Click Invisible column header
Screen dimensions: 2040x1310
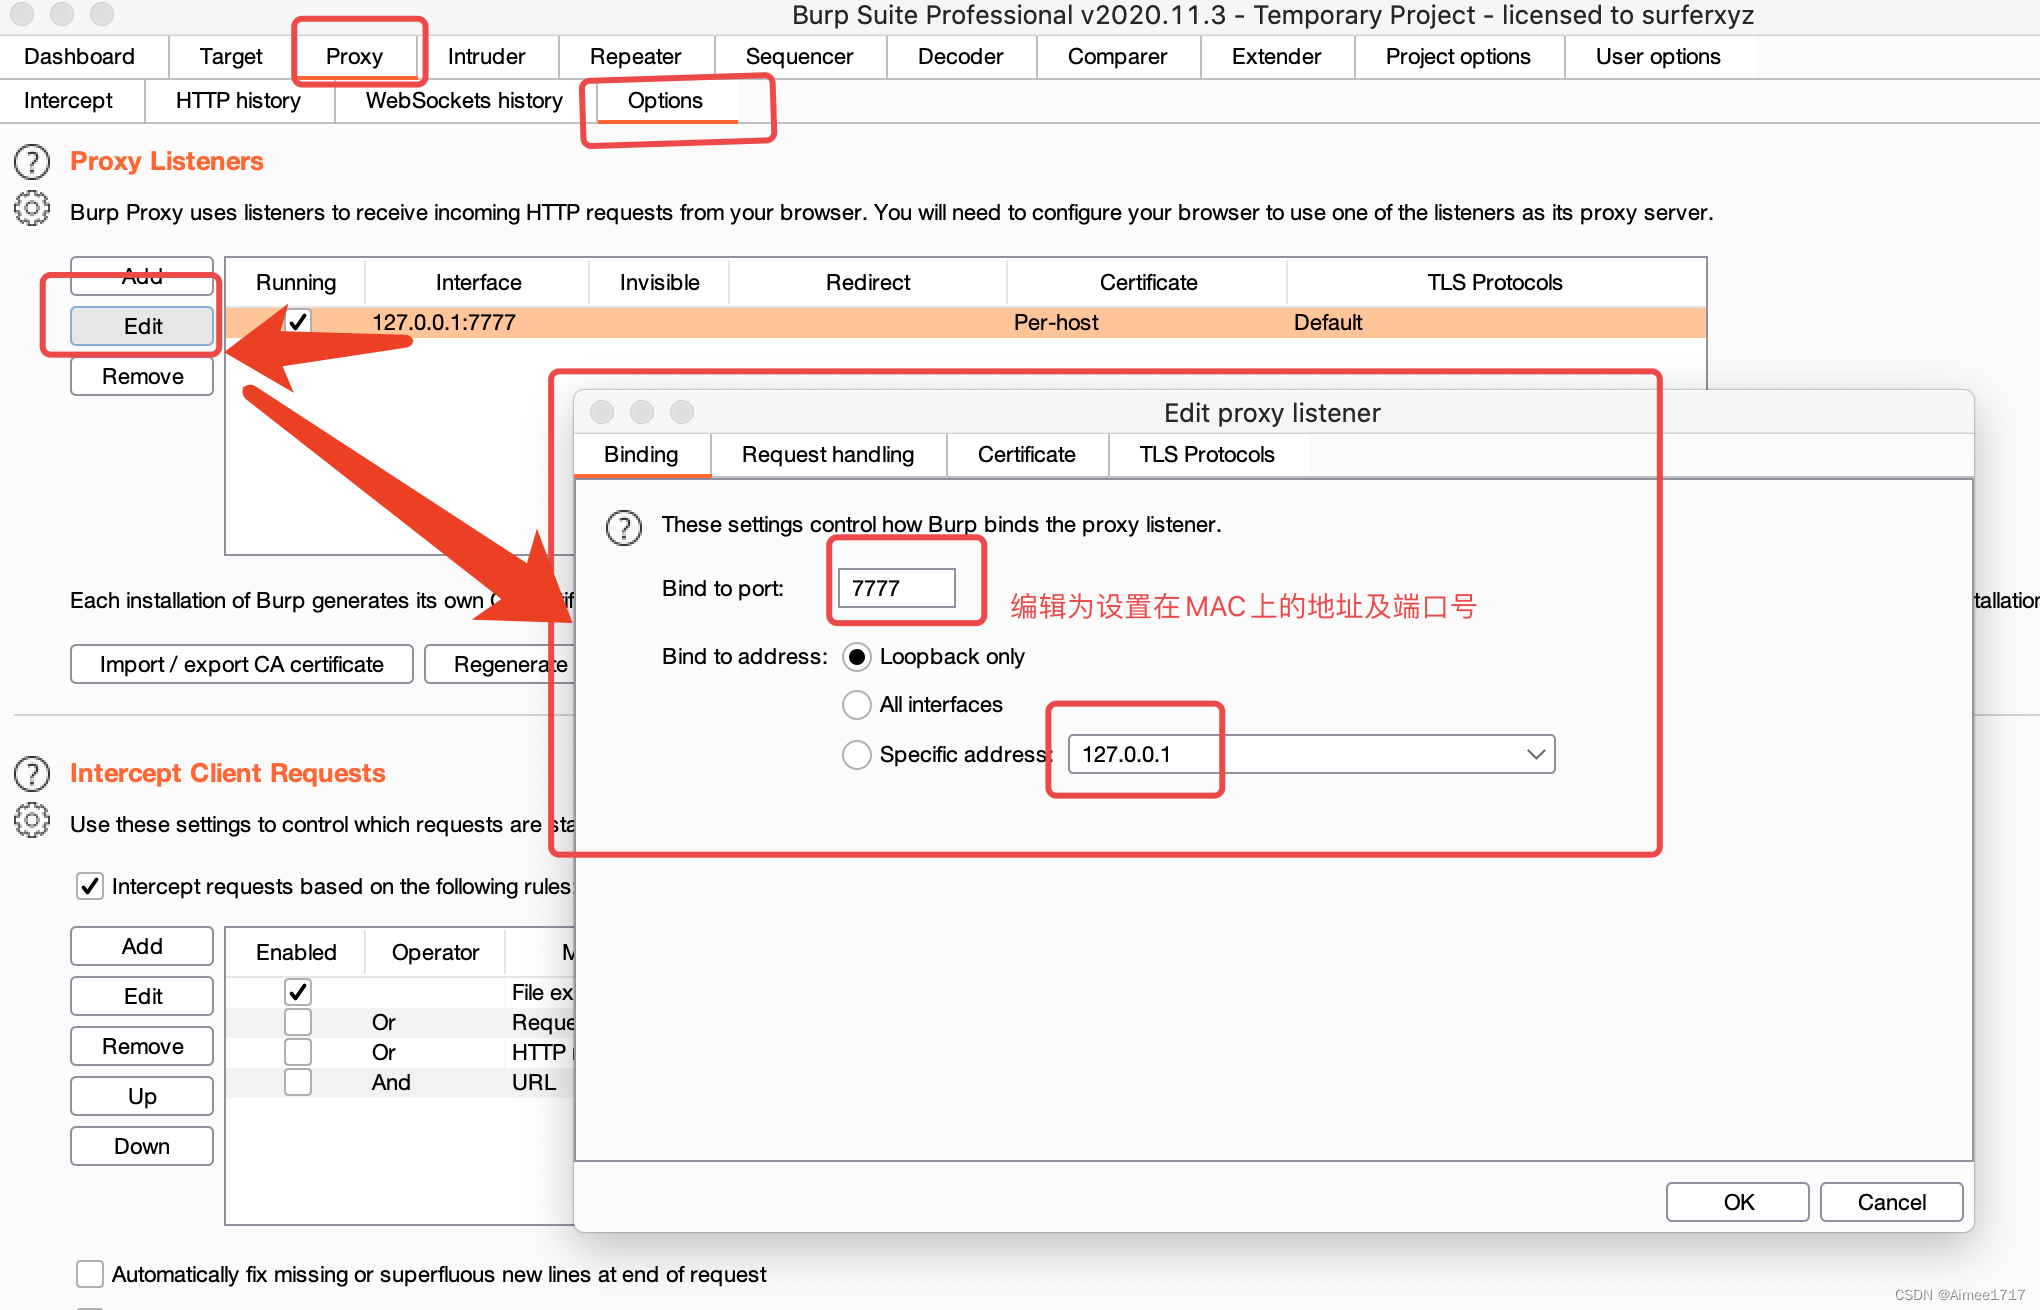pos(659,283)
